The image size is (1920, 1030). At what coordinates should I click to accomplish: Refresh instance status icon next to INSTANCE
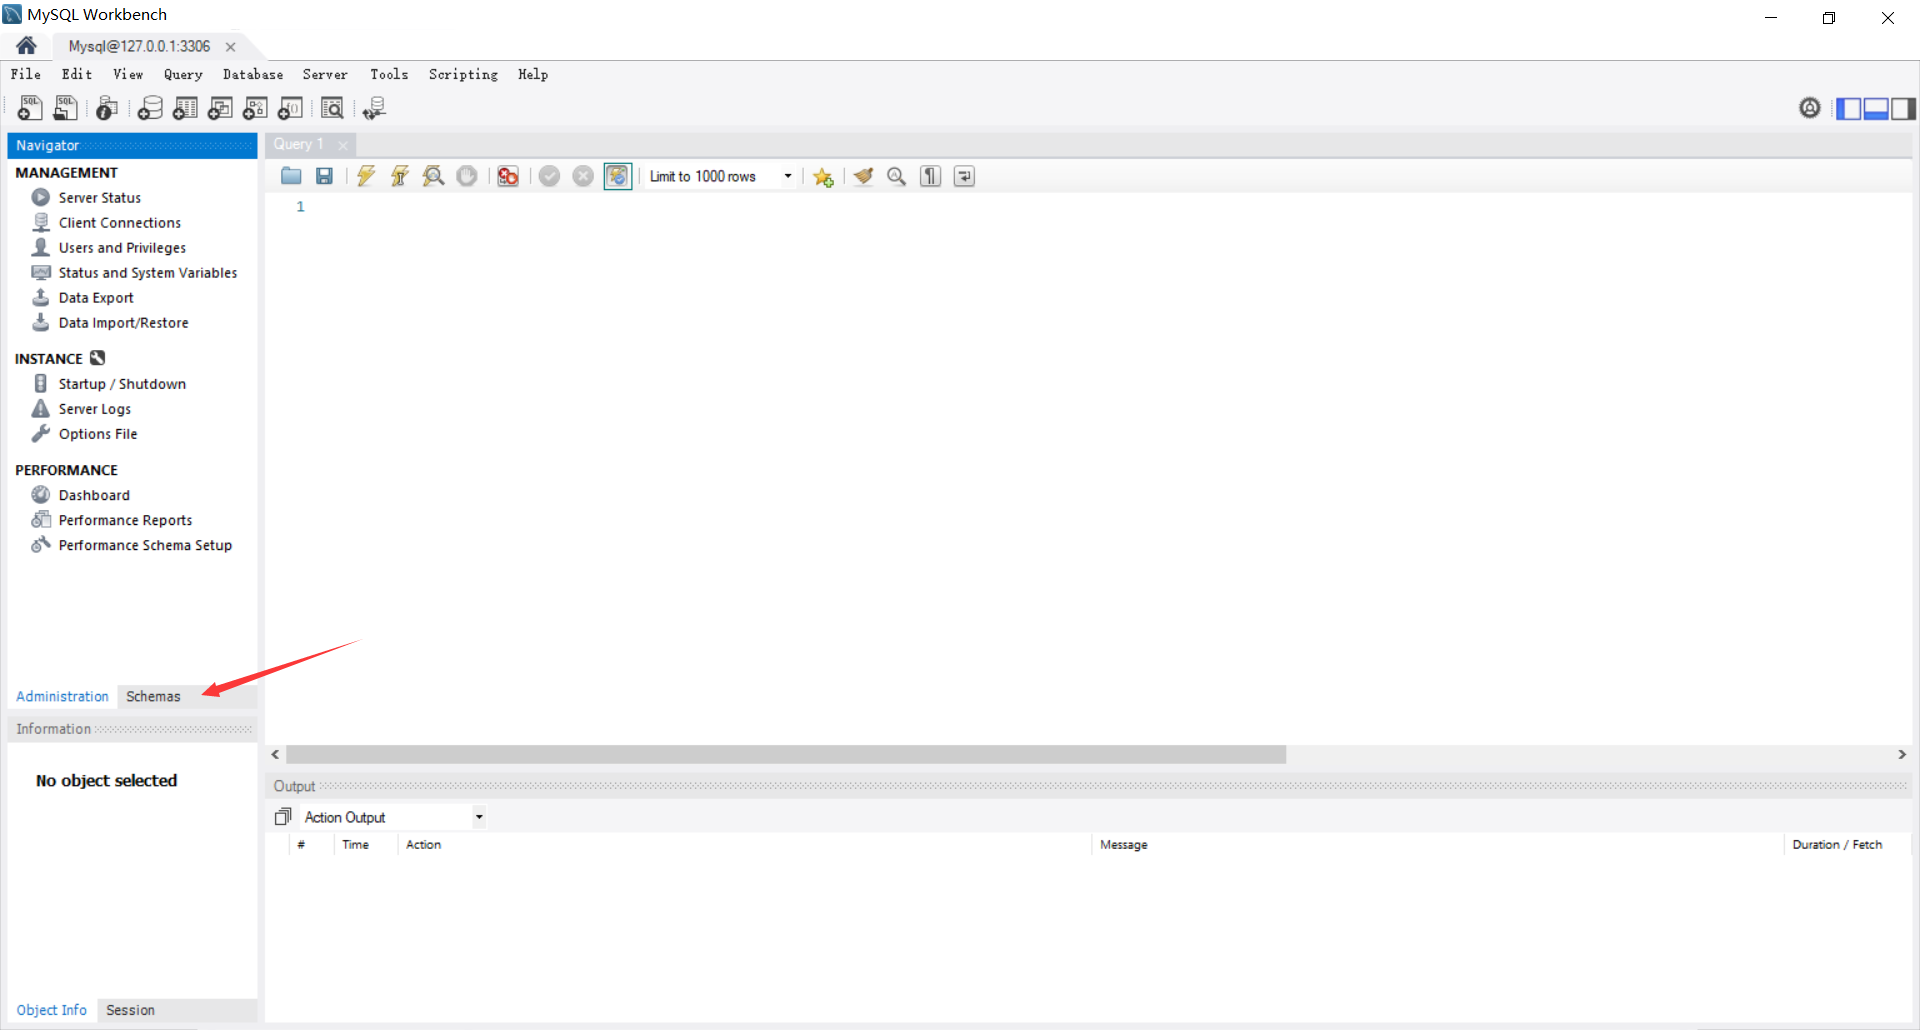(97, 358)
